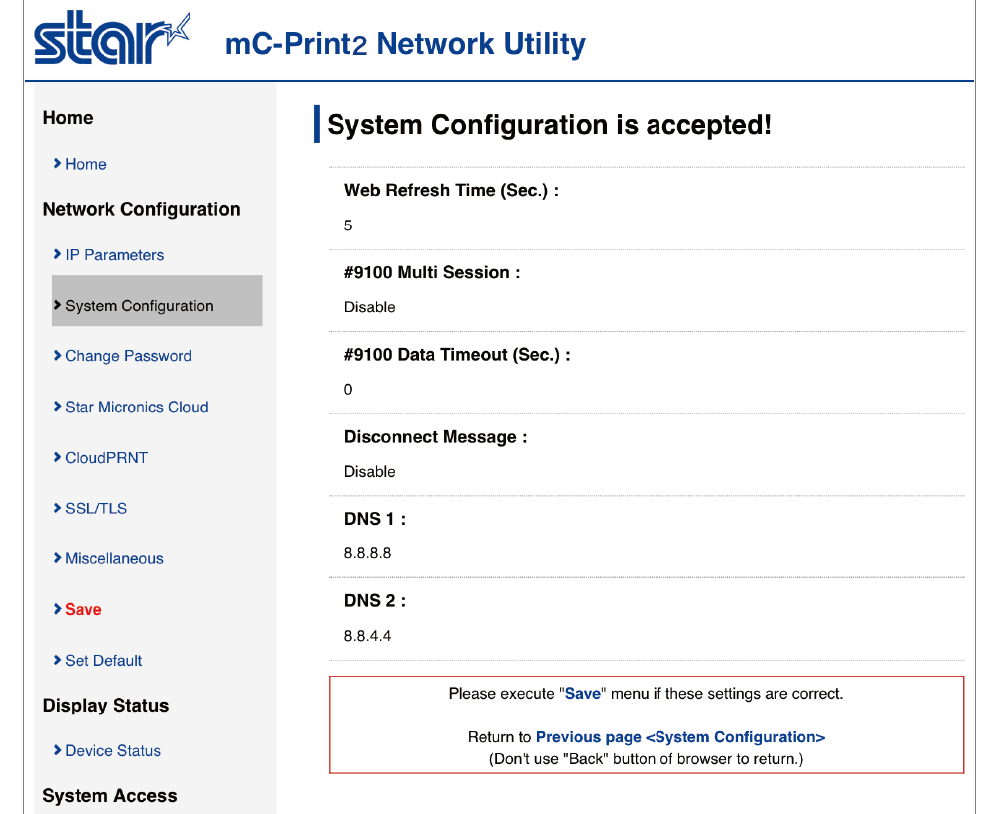
Task: Click the arrow icon before Miscellaneous
Action: pos(57,558)
